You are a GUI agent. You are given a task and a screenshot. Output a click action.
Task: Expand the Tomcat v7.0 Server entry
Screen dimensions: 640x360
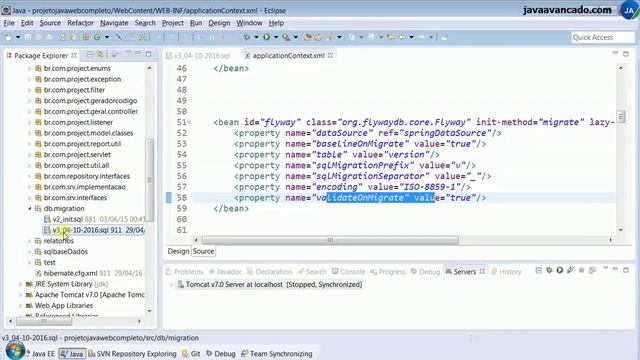click(x=171, y=284)
